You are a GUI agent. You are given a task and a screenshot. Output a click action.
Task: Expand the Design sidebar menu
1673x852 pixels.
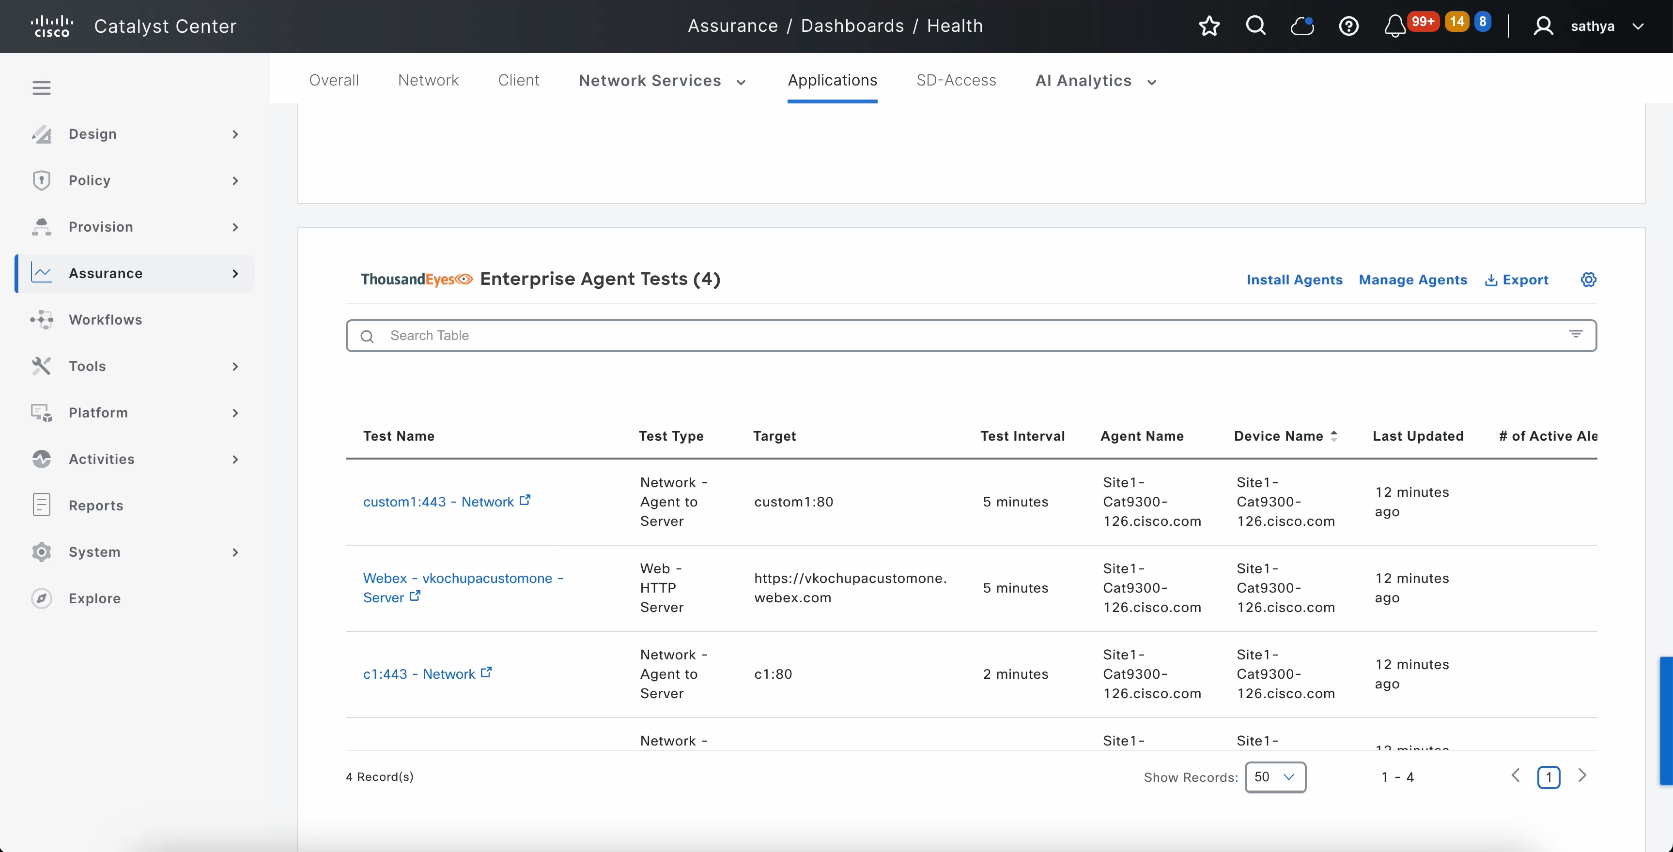135,134
